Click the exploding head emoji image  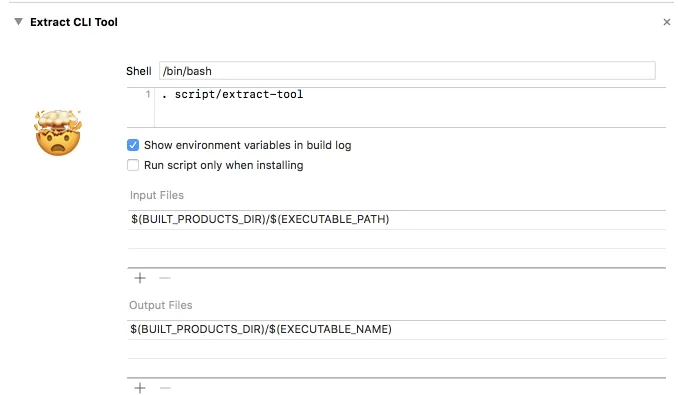(x=58, y=132)
